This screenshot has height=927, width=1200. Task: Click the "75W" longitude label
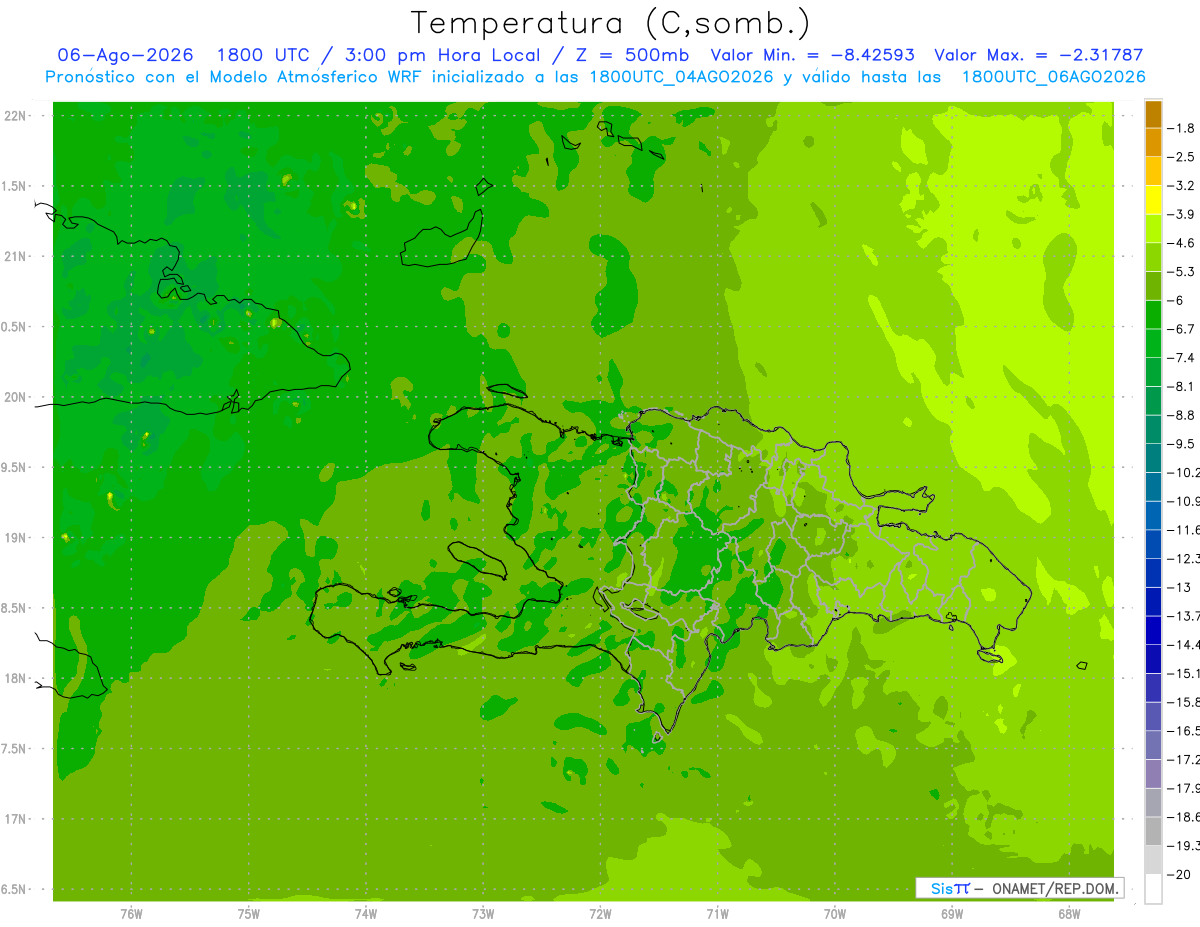pyautogui.click(x=249, y=913)
